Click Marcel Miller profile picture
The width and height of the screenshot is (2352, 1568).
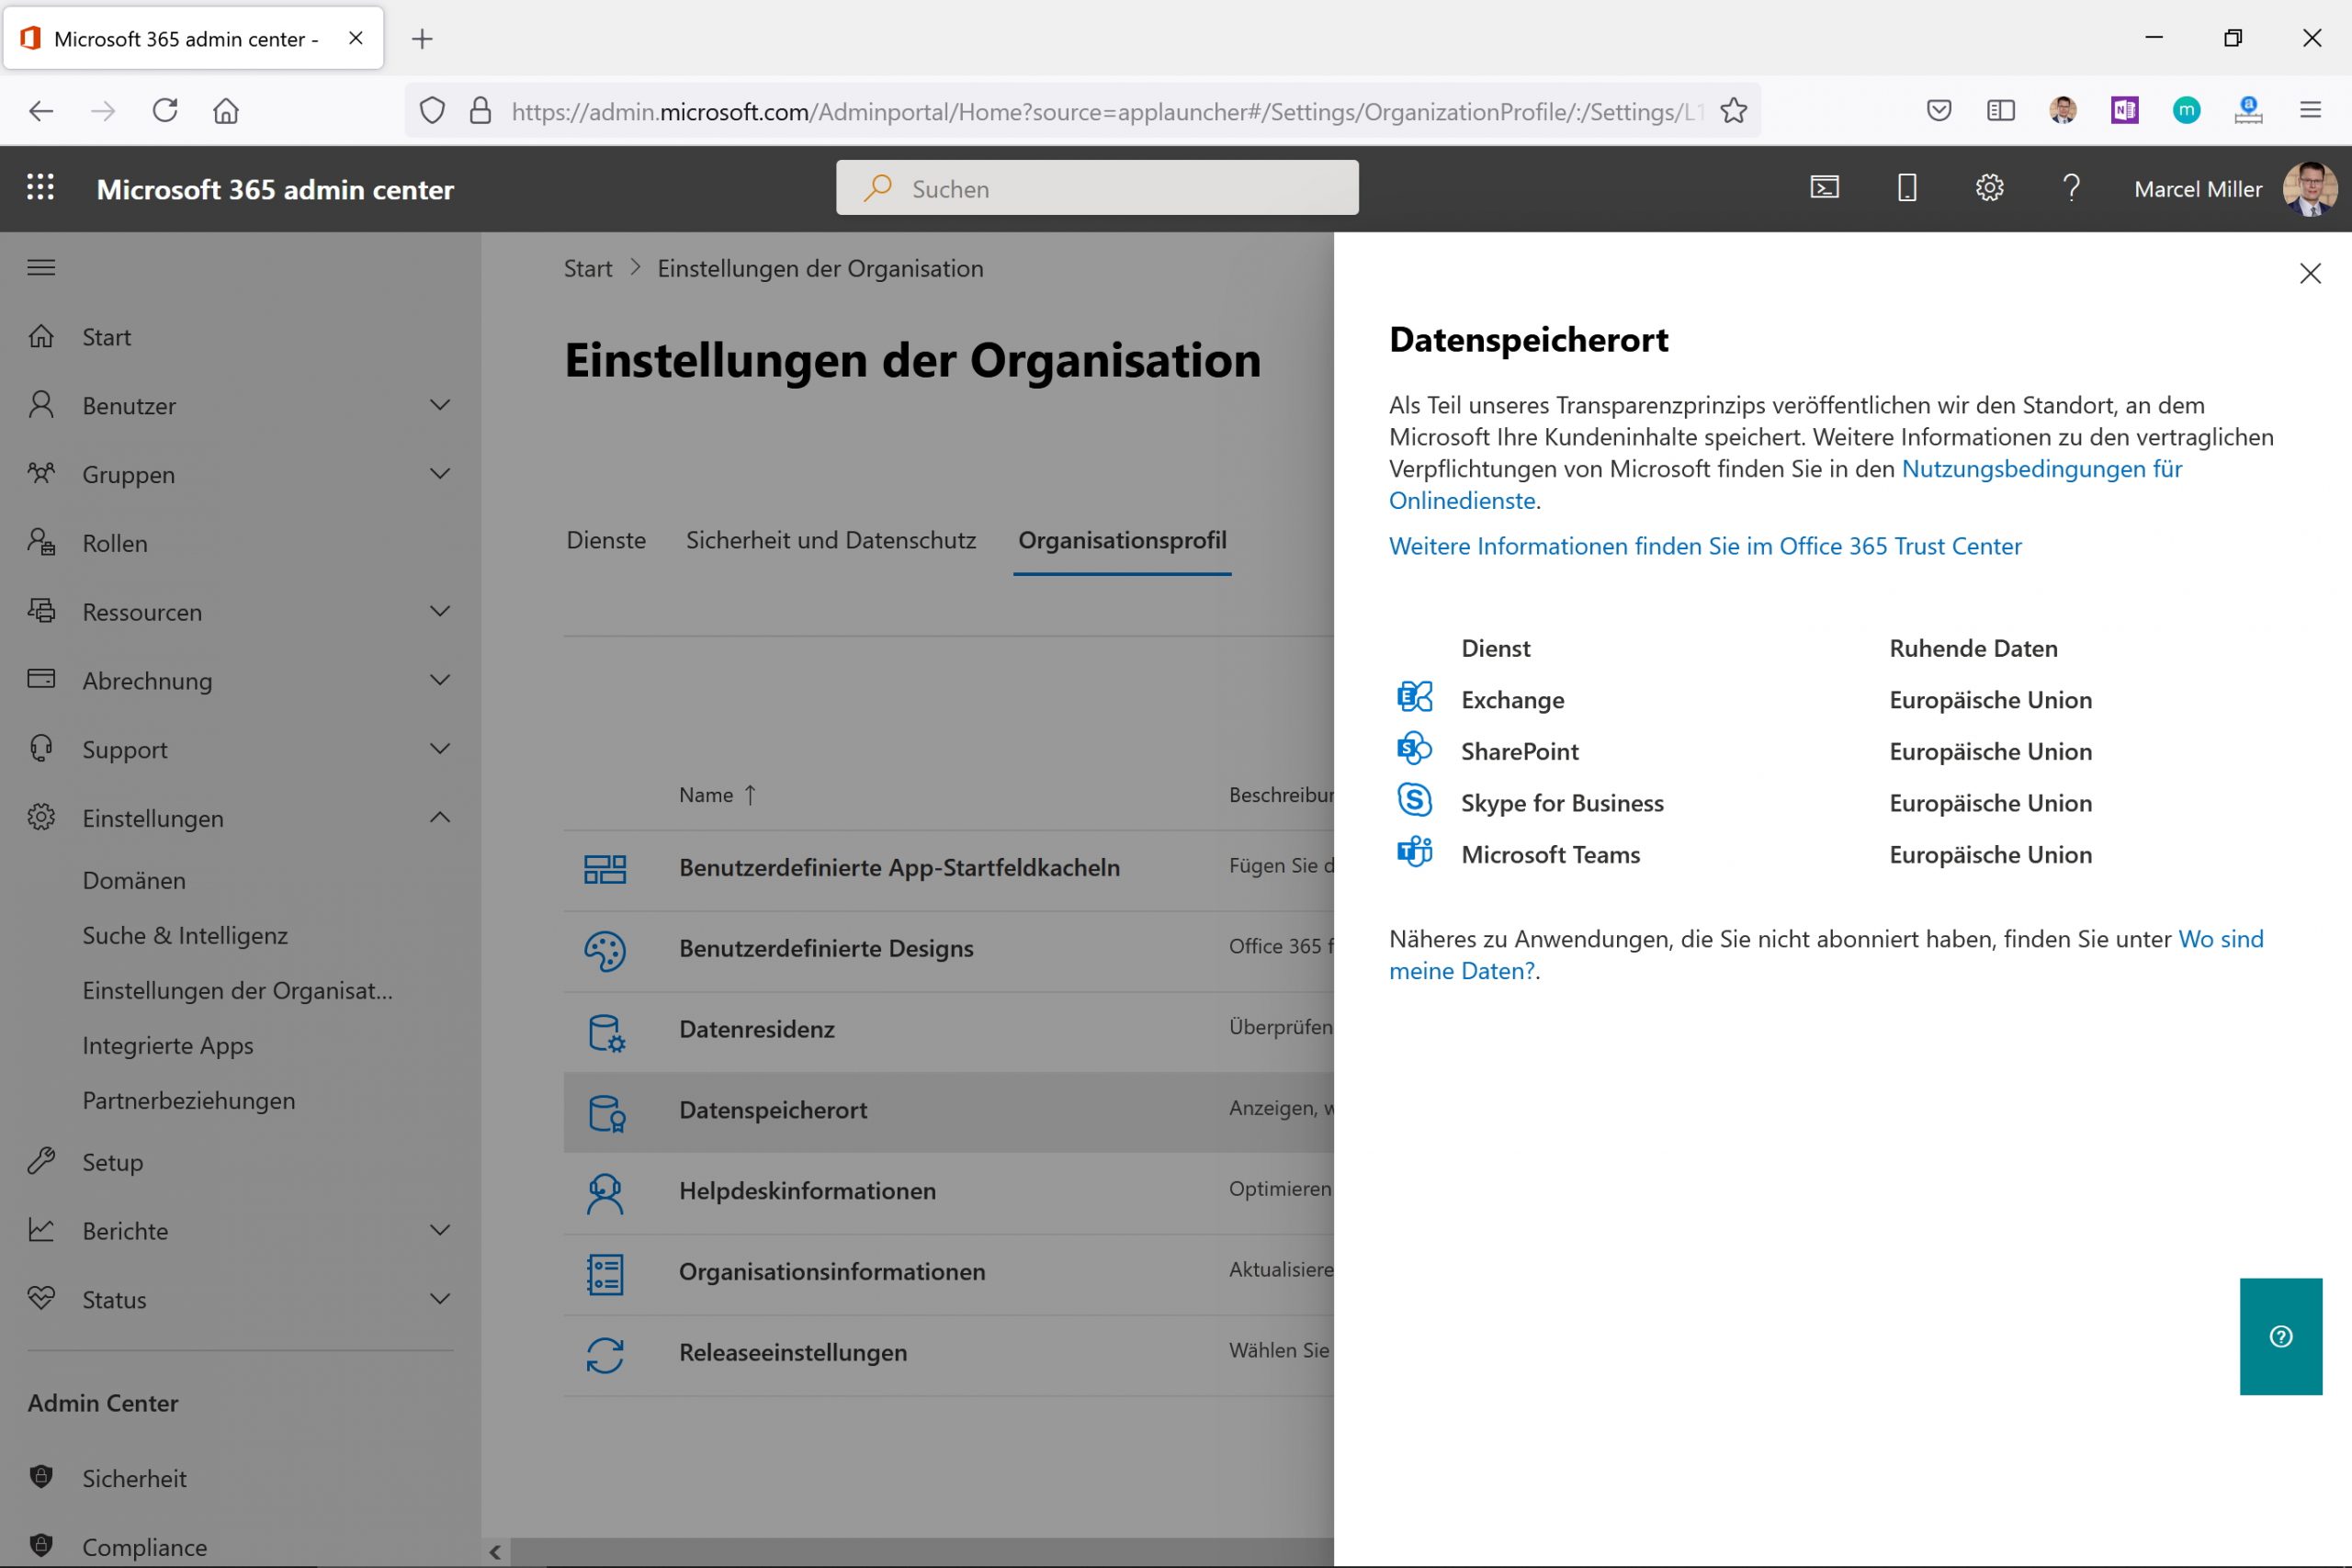2309,188
